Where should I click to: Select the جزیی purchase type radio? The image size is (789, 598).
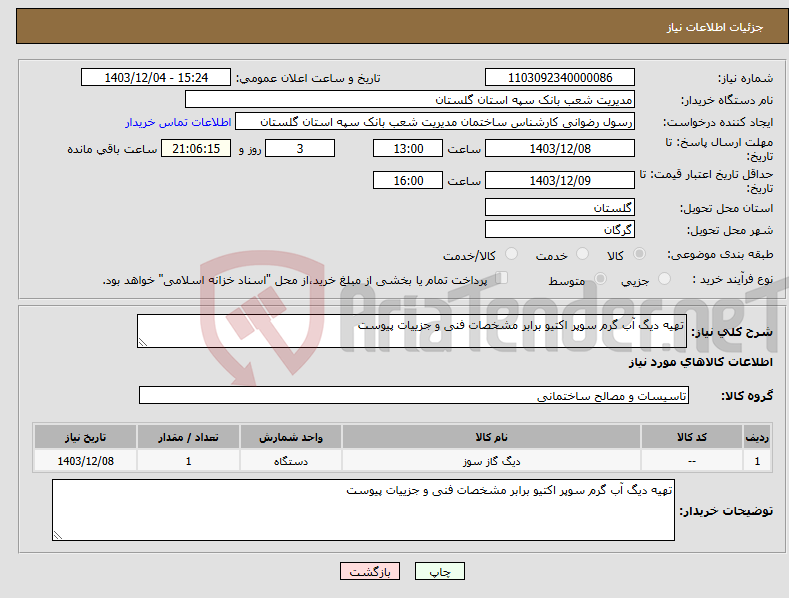(x=664, y=278)
